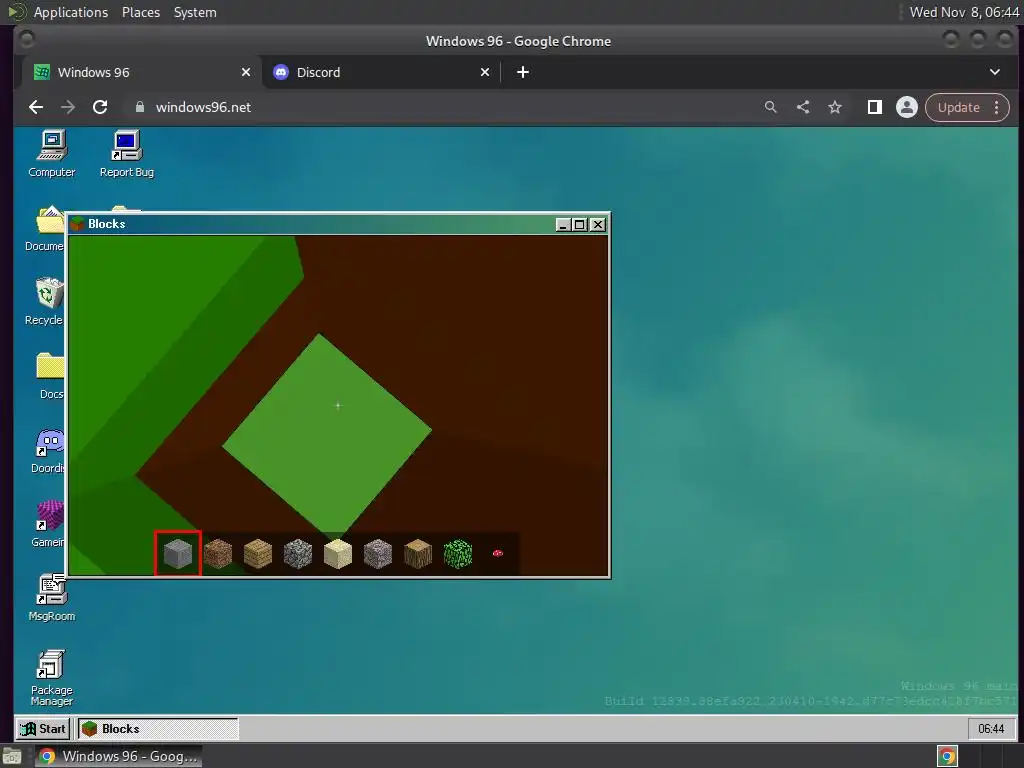Viewport: 1024px width, 768px height.
Task: Open the Package Manager icon
Action: pos(52,678)
